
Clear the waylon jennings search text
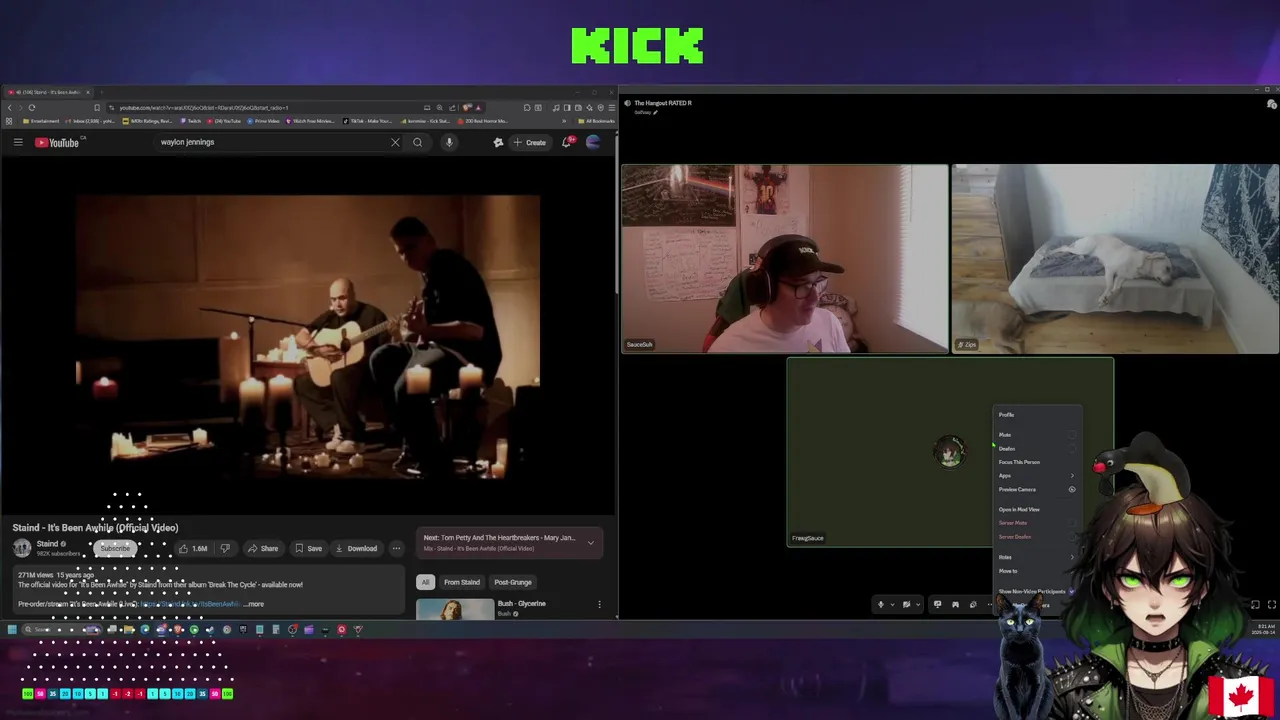coord(395,142)
